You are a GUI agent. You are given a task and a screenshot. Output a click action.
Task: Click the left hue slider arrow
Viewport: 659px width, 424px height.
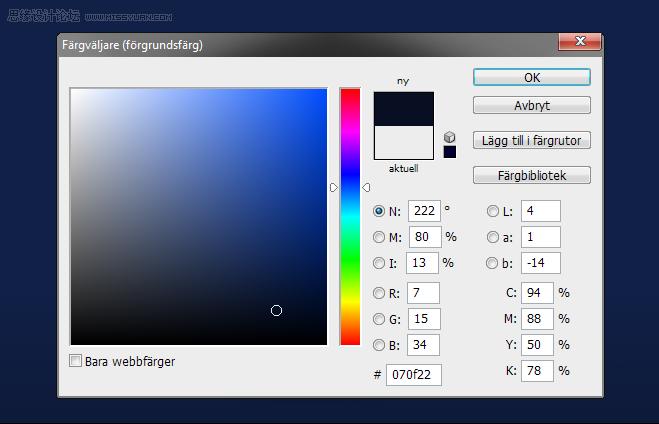[x=334, y=187]
